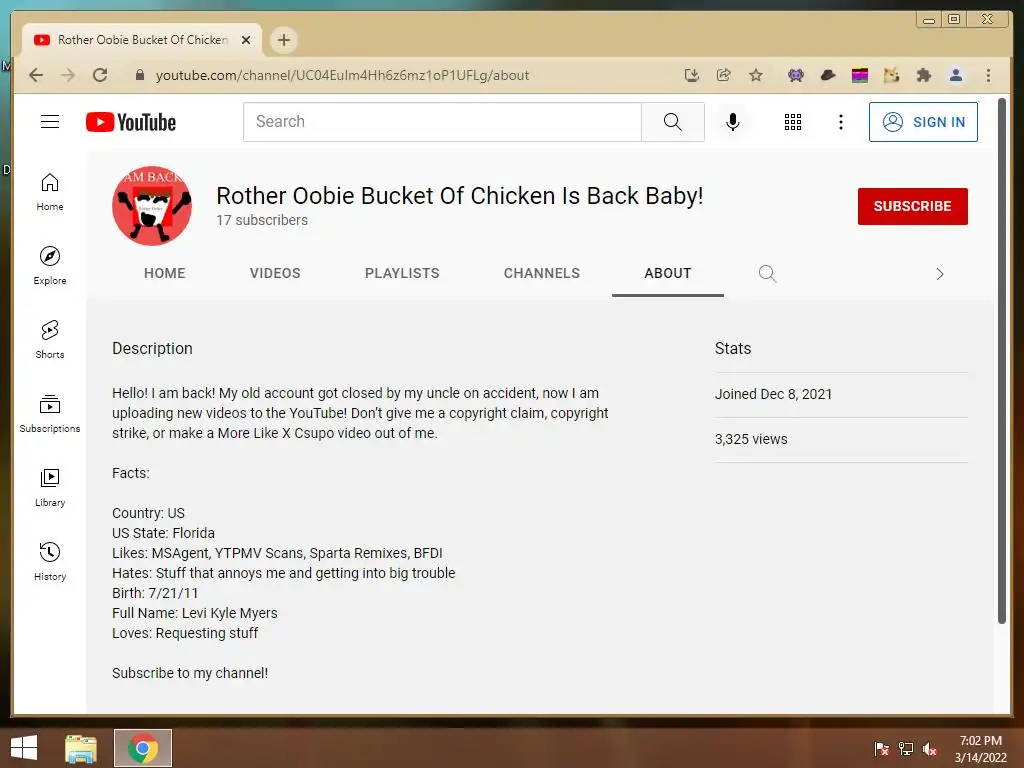The width and height of the screenshot is (1024, 768).
Task: Bookmark this page with the star
Action: coord(756,75)
